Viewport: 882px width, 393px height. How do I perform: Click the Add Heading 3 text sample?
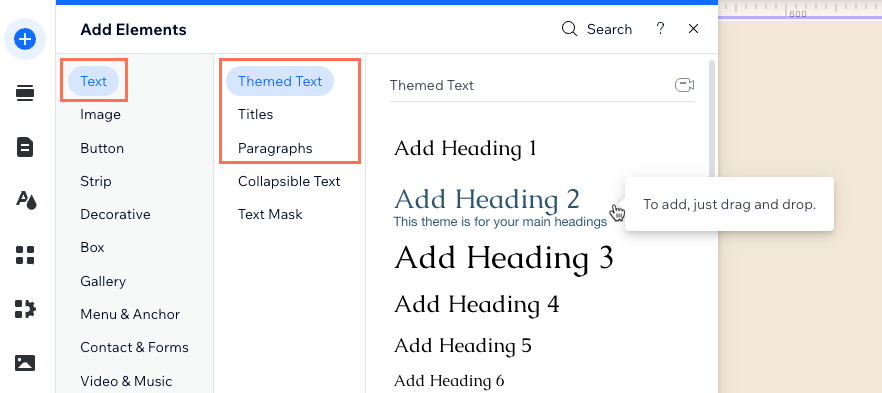tap(504, 258)
